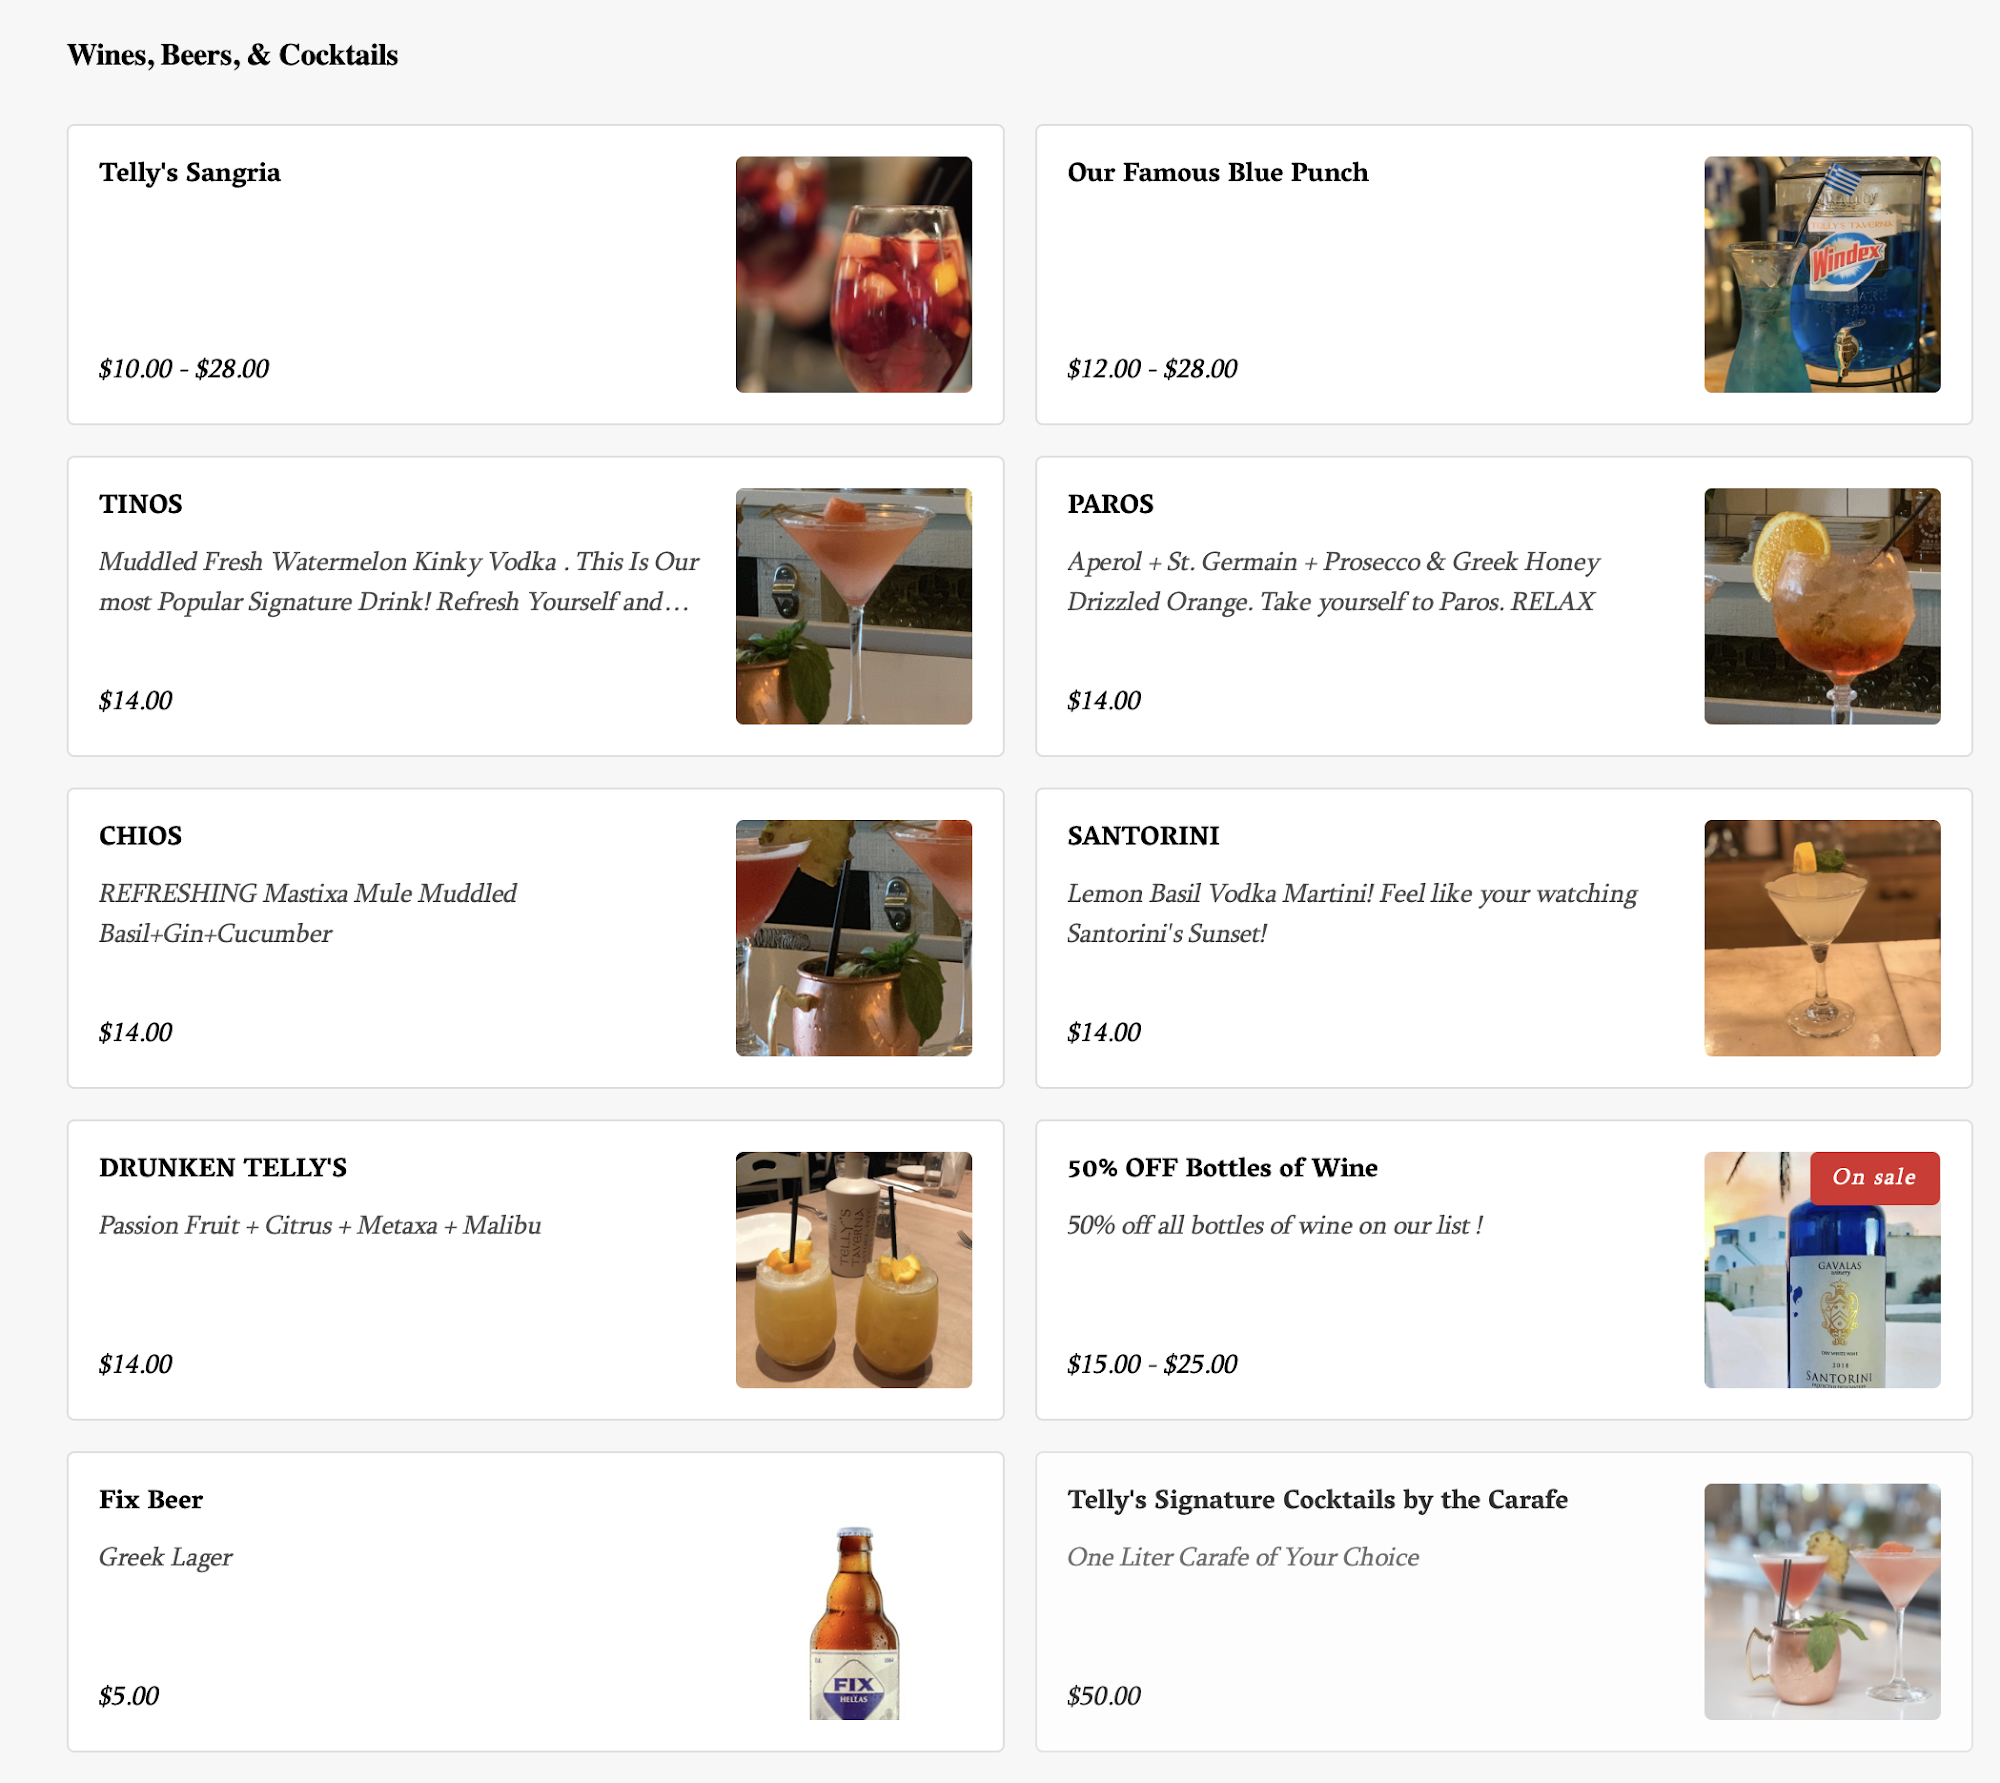View the signature cocktails carafe photo
Image resolution: width=2000 pixels, height=1783 pixels.
pyautogui.click(x=1822, y=1602)
